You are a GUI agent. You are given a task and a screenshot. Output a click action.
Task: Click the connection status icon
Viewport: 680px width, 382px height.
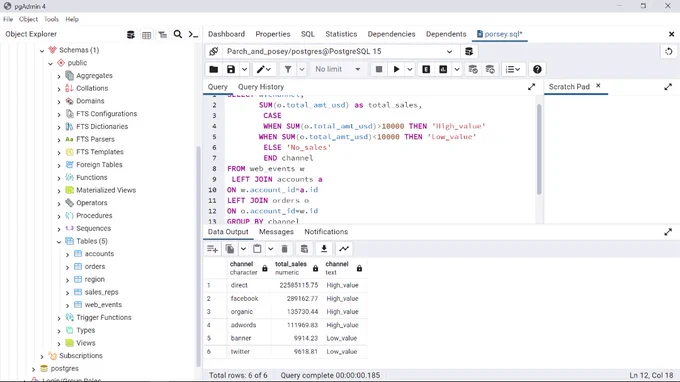213,52
